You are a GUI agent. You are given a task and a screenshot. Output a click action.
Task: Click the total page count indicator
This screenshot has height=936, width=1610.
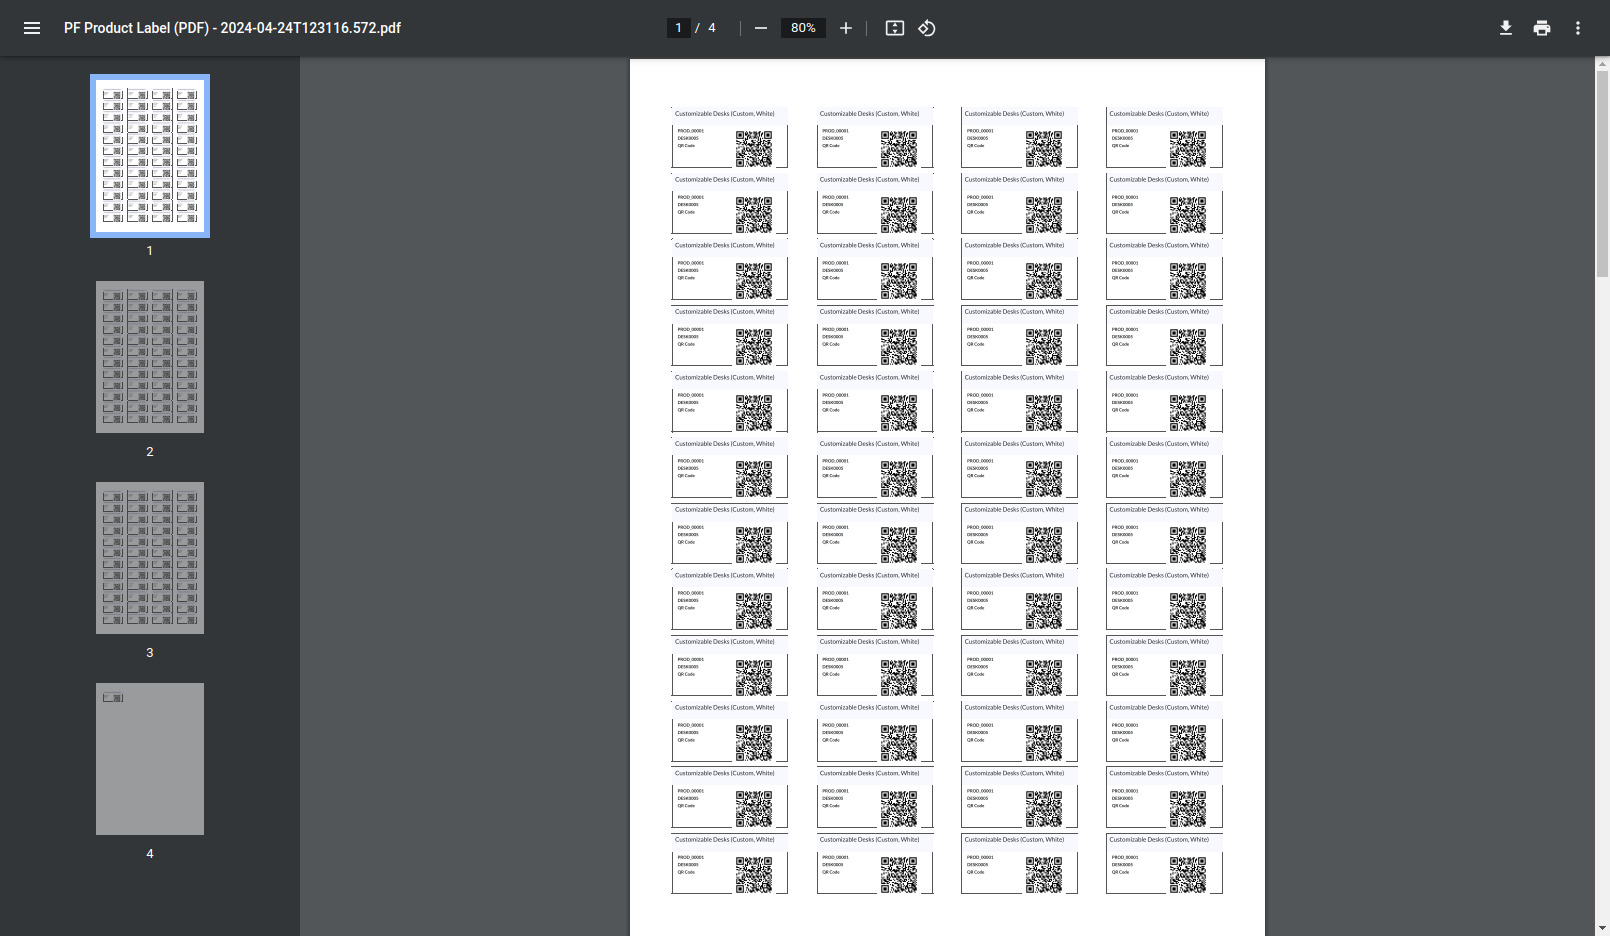coord(711,28)
